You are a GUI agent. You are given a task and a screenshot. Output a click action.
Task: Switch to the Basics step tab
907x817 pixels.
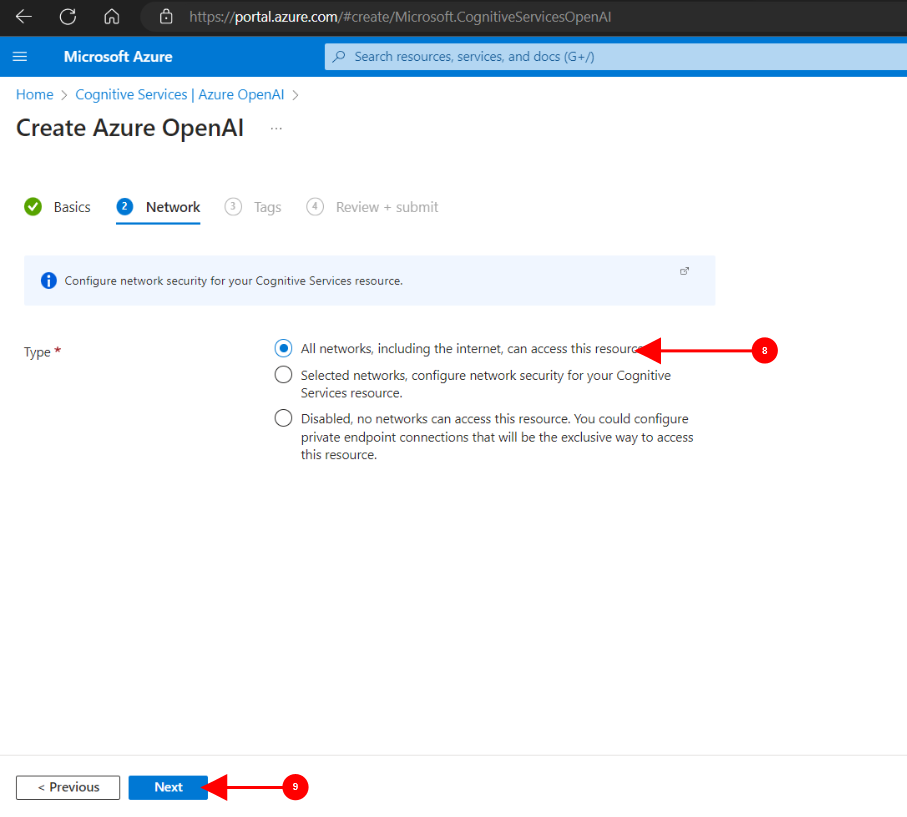click(58, 207)
